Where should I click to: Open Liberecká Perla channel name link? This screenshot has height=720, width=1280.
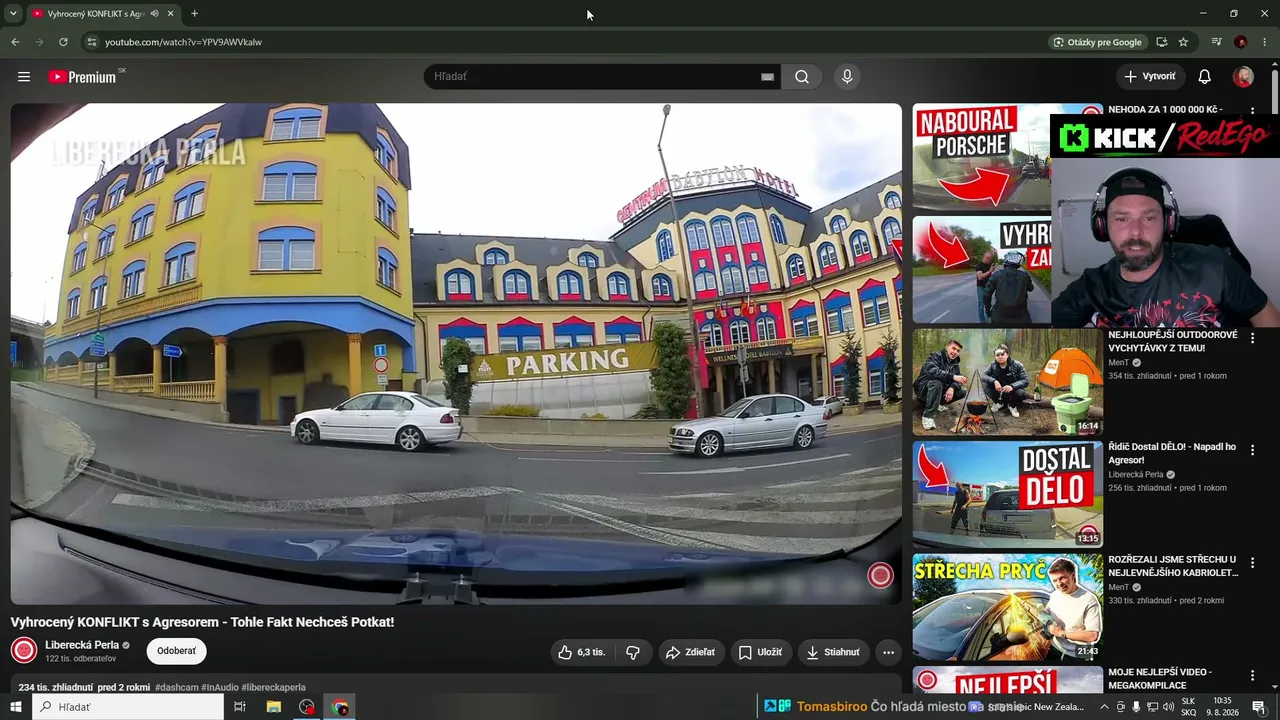click(x=82, y=645)
